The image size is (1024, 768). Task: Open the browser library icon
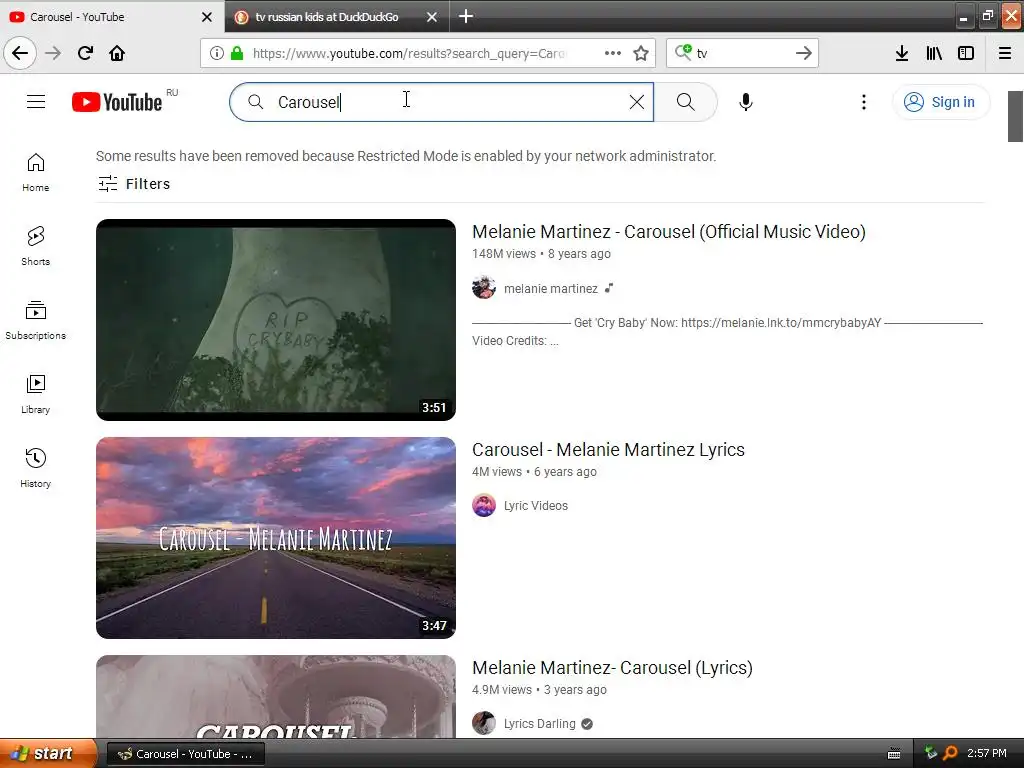click(x=934, y=53)
